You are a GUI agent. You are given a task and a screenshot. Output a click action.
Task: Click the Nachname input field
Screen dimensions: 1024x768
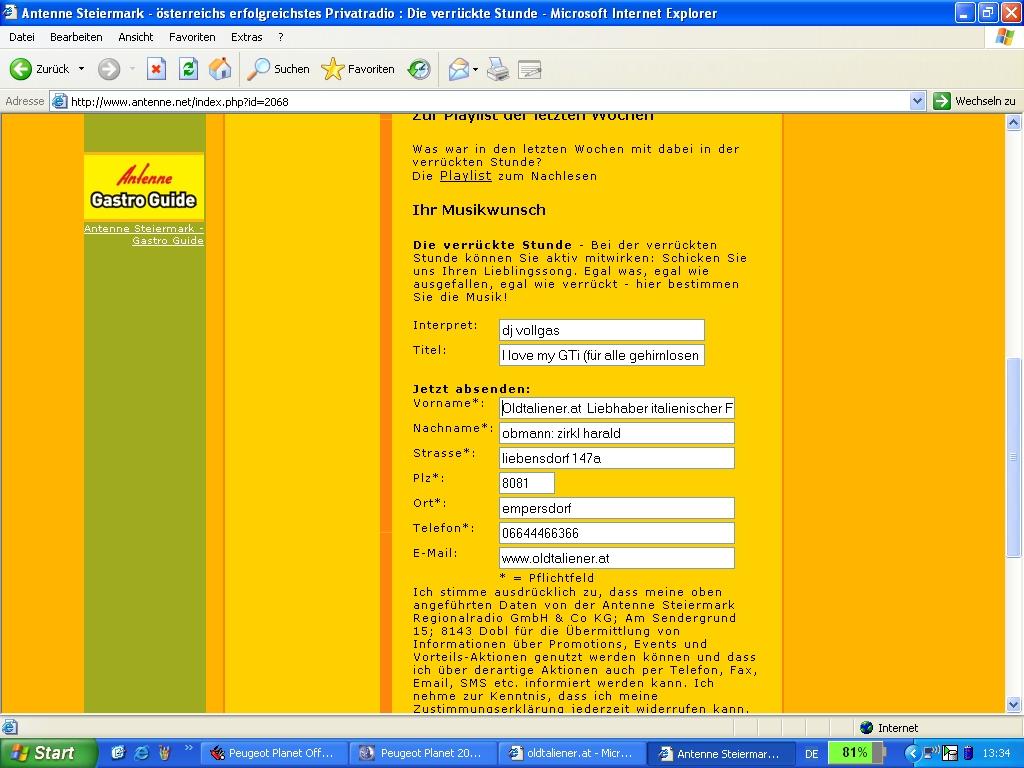pyautogui.click(x=616, y=433)
